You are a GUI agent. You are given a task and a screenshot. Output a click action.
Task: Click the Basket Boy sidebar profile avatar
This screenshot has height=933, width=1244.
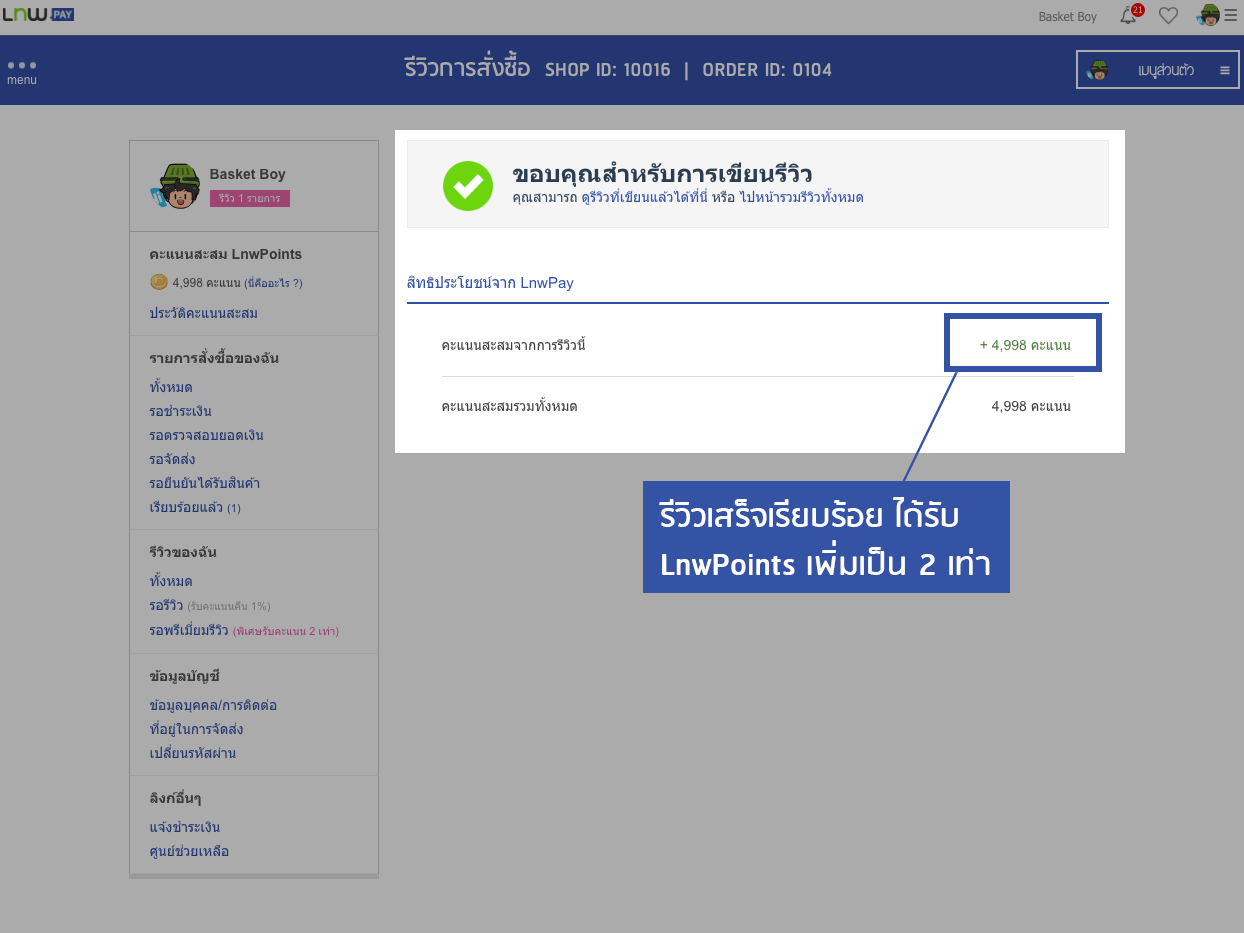click(x=177, y=186)
